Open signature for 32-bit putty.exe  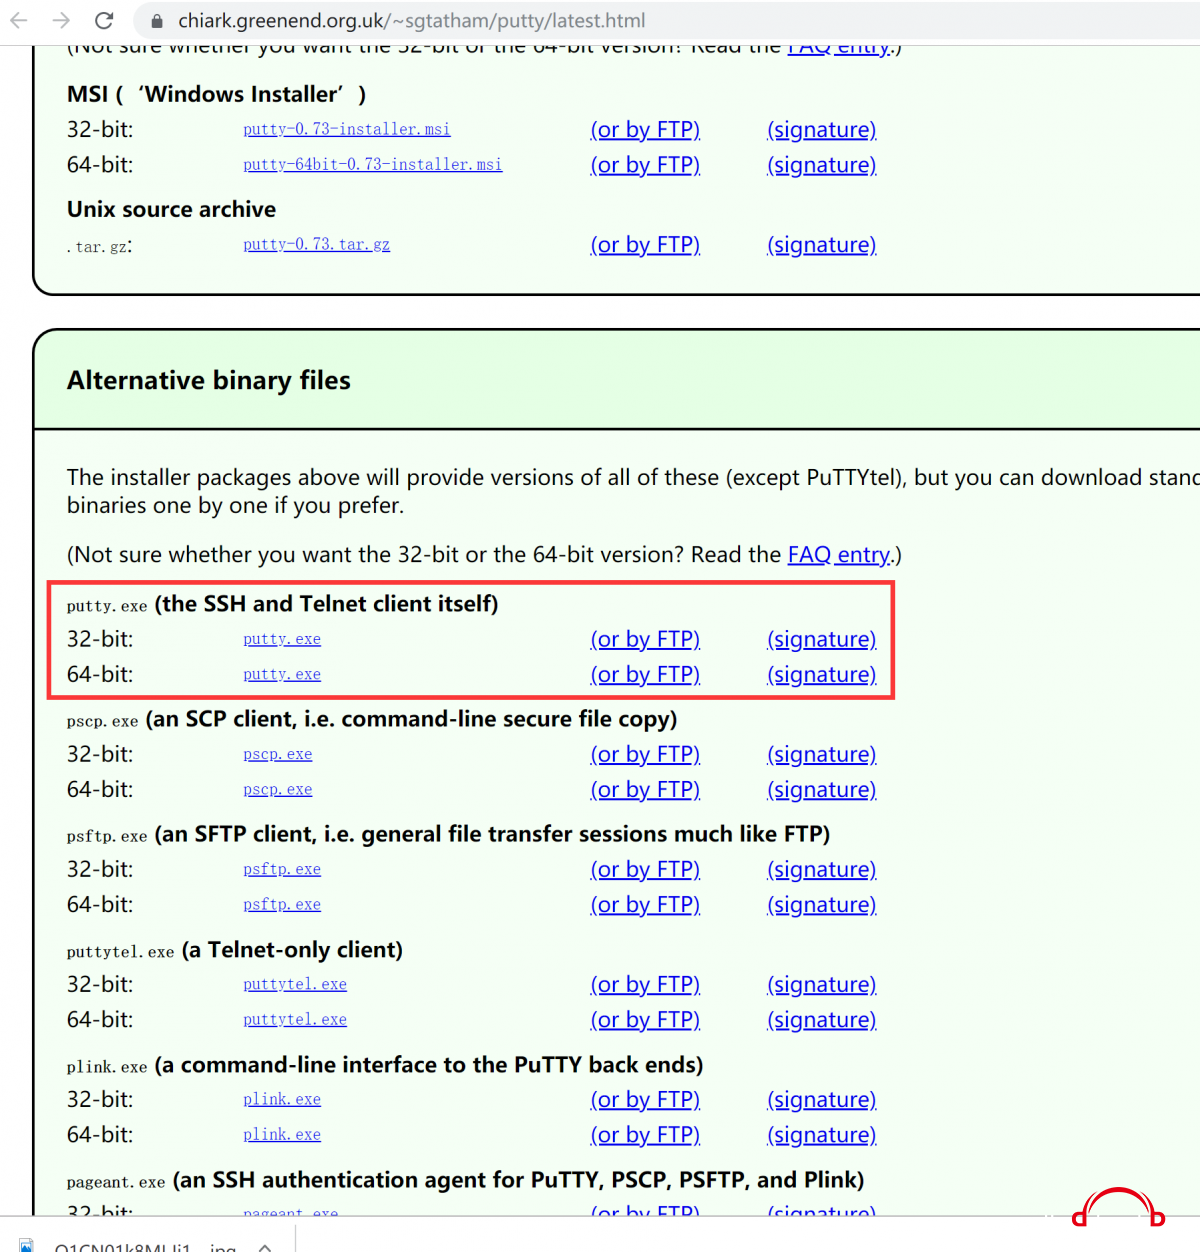click(822, 640)
